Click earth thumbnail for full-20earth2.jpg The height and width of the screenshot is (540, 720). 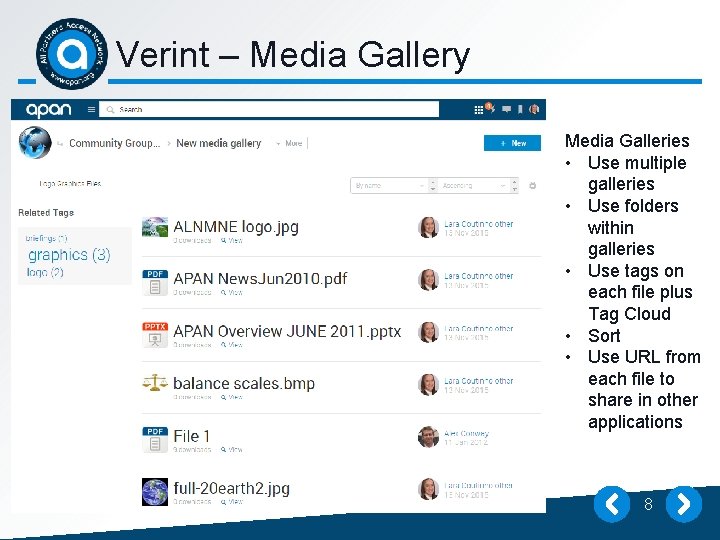pyautogui.click(x=155, y=492)
